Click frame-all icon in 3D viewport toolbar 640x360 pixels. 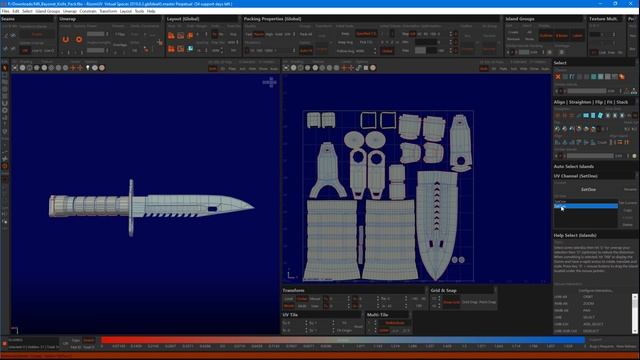pos(15,68)
